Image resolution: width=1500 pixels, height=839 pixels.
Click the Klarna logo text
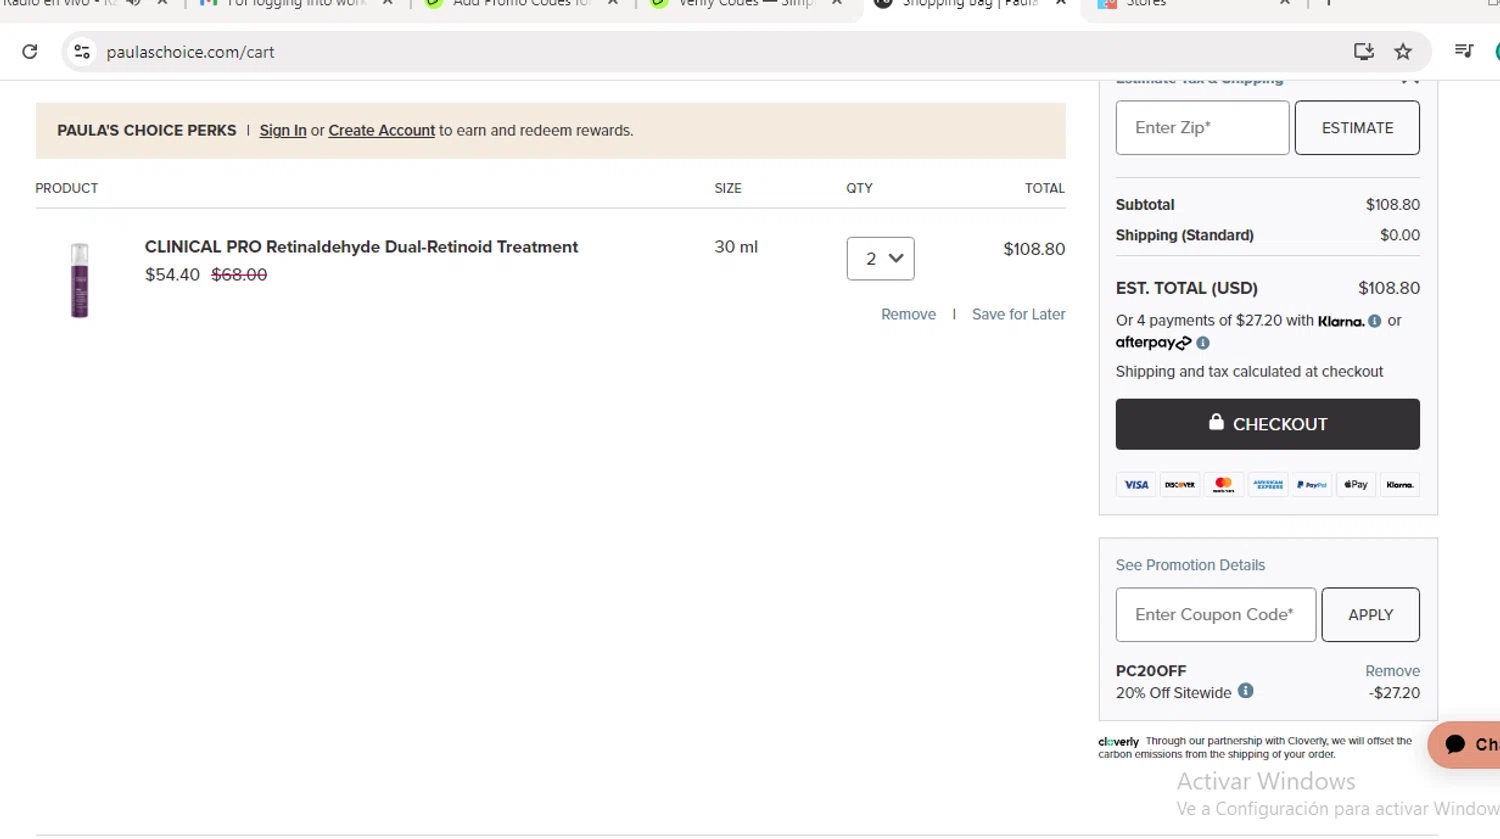click(x=1341, y=321)
